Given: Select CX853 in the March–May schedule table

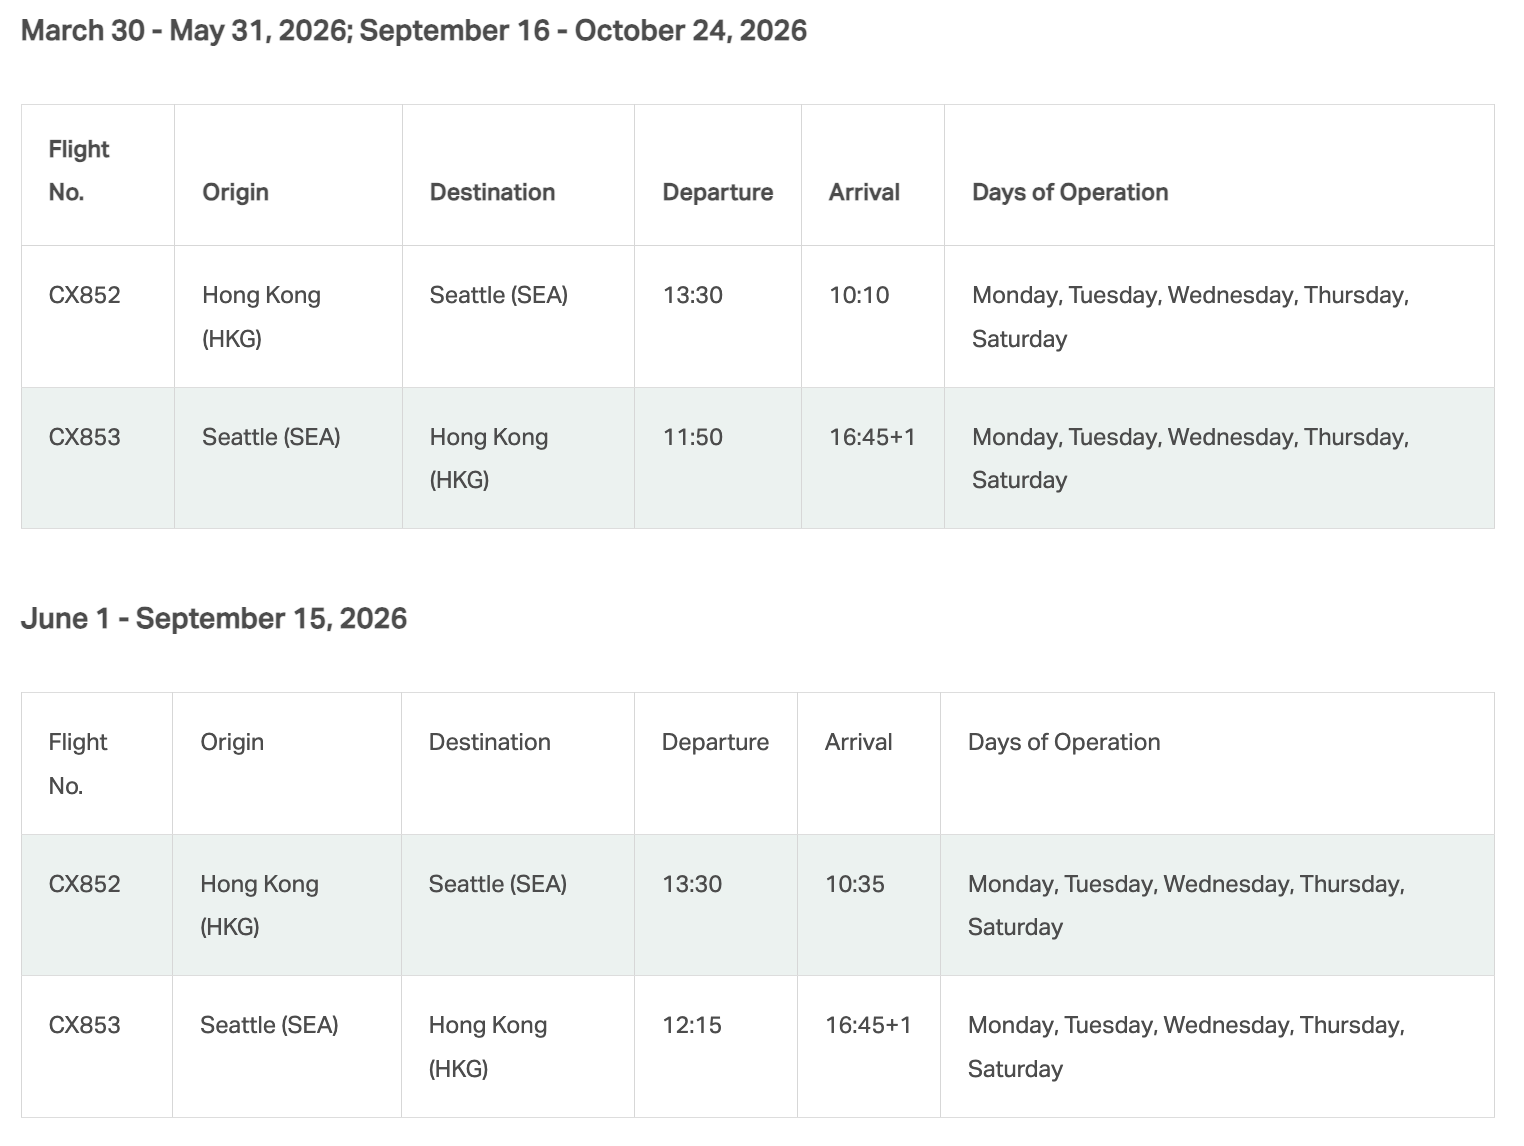Looking at the screenshot, I should click(x=84, y=437).
